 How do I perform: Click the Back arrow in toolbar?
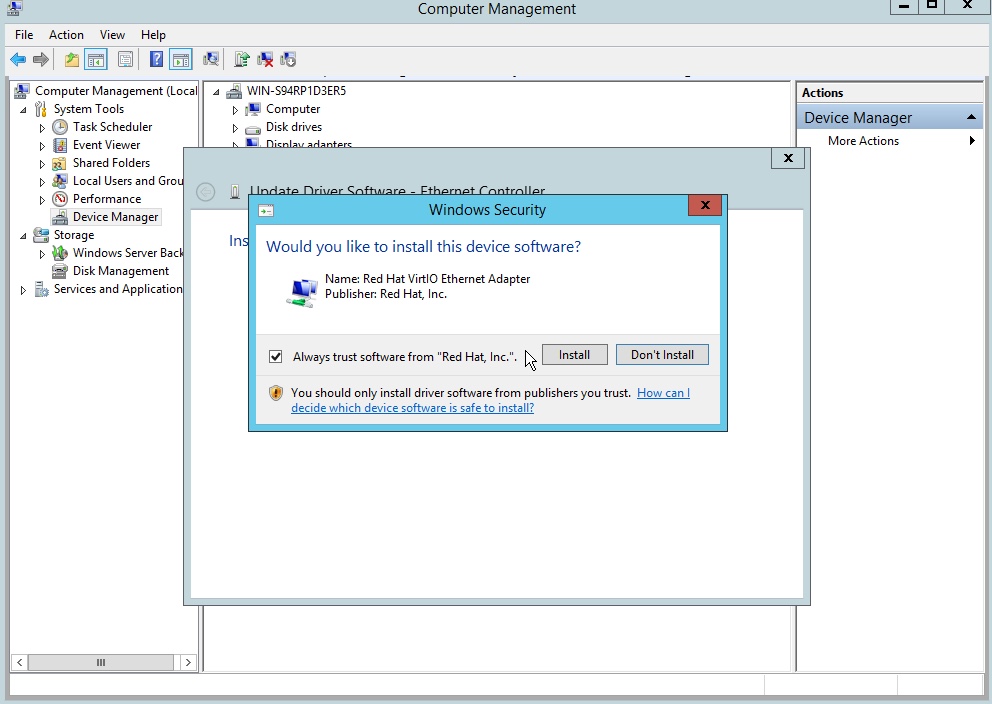pyautogui.click(x=18, y=59)
